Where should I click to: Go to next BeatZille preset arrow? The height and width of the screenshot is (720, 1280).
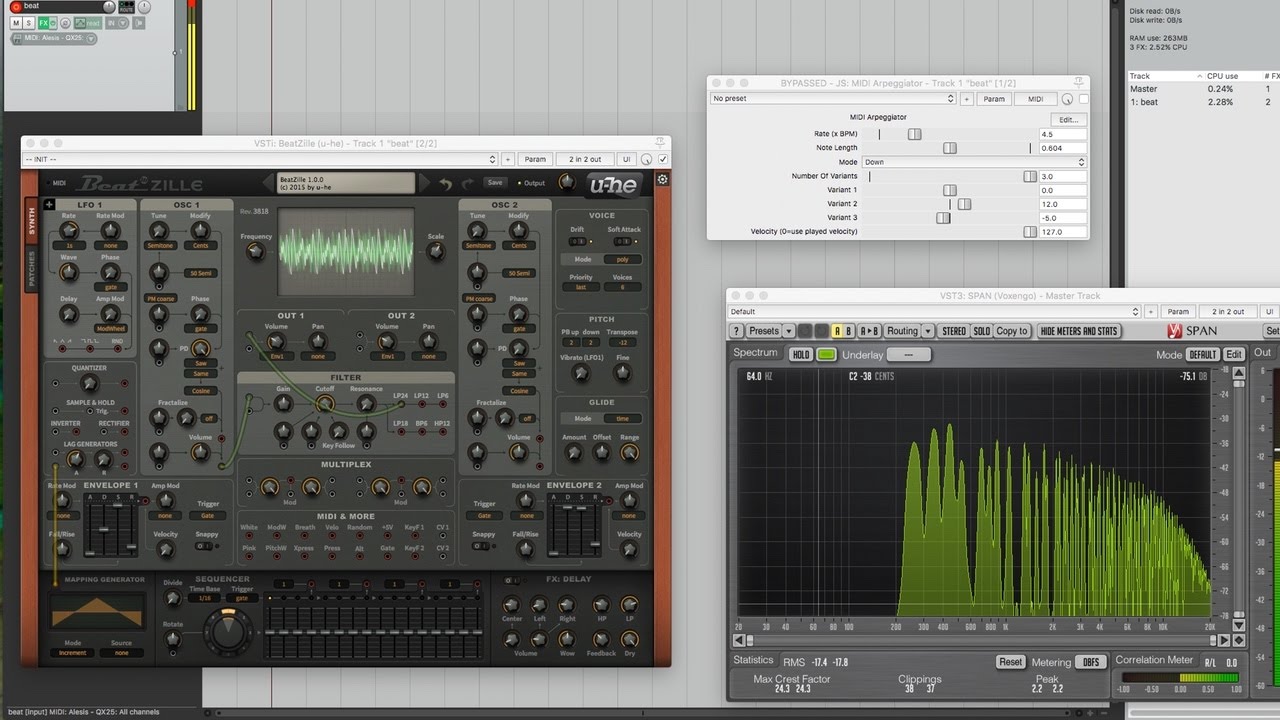click(x=426, y=183)
